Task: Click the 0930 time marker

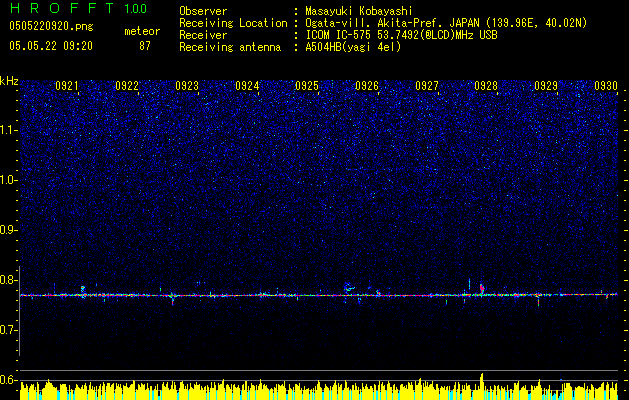Action: [606, 85]
